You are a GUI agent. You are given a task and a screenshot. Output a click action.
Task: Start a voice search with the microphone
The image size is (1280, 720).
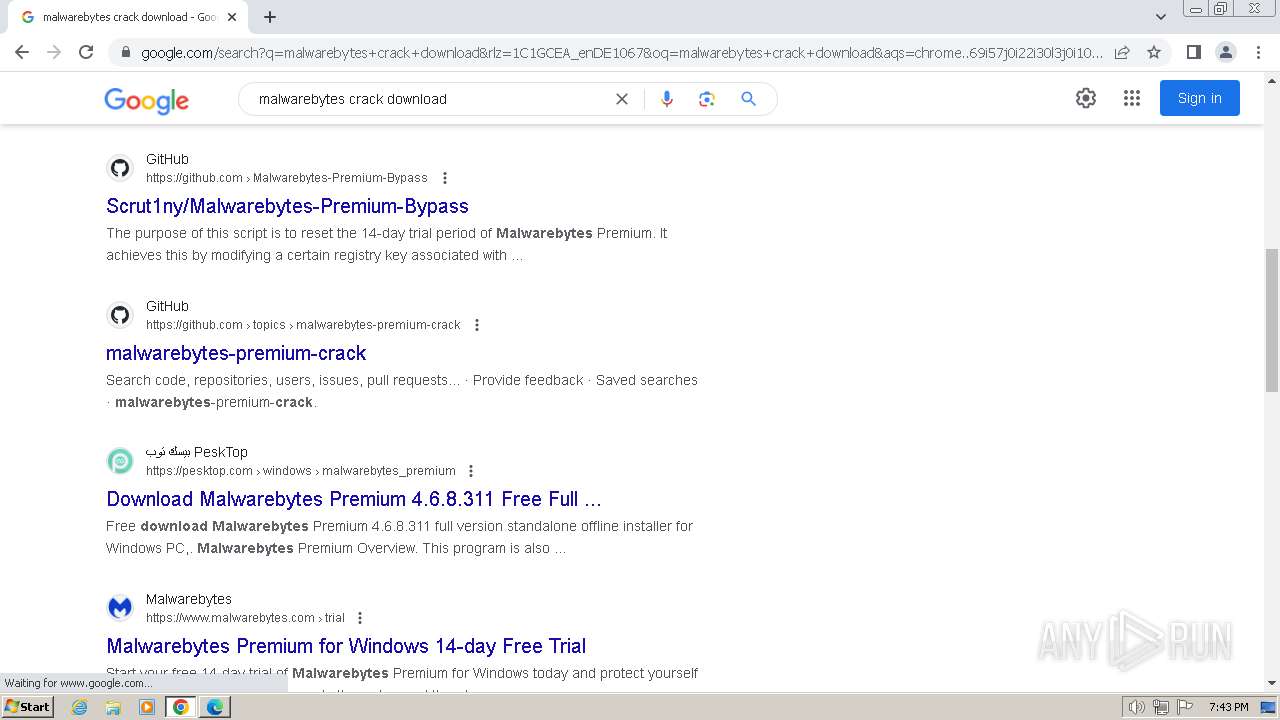point(667,99)
